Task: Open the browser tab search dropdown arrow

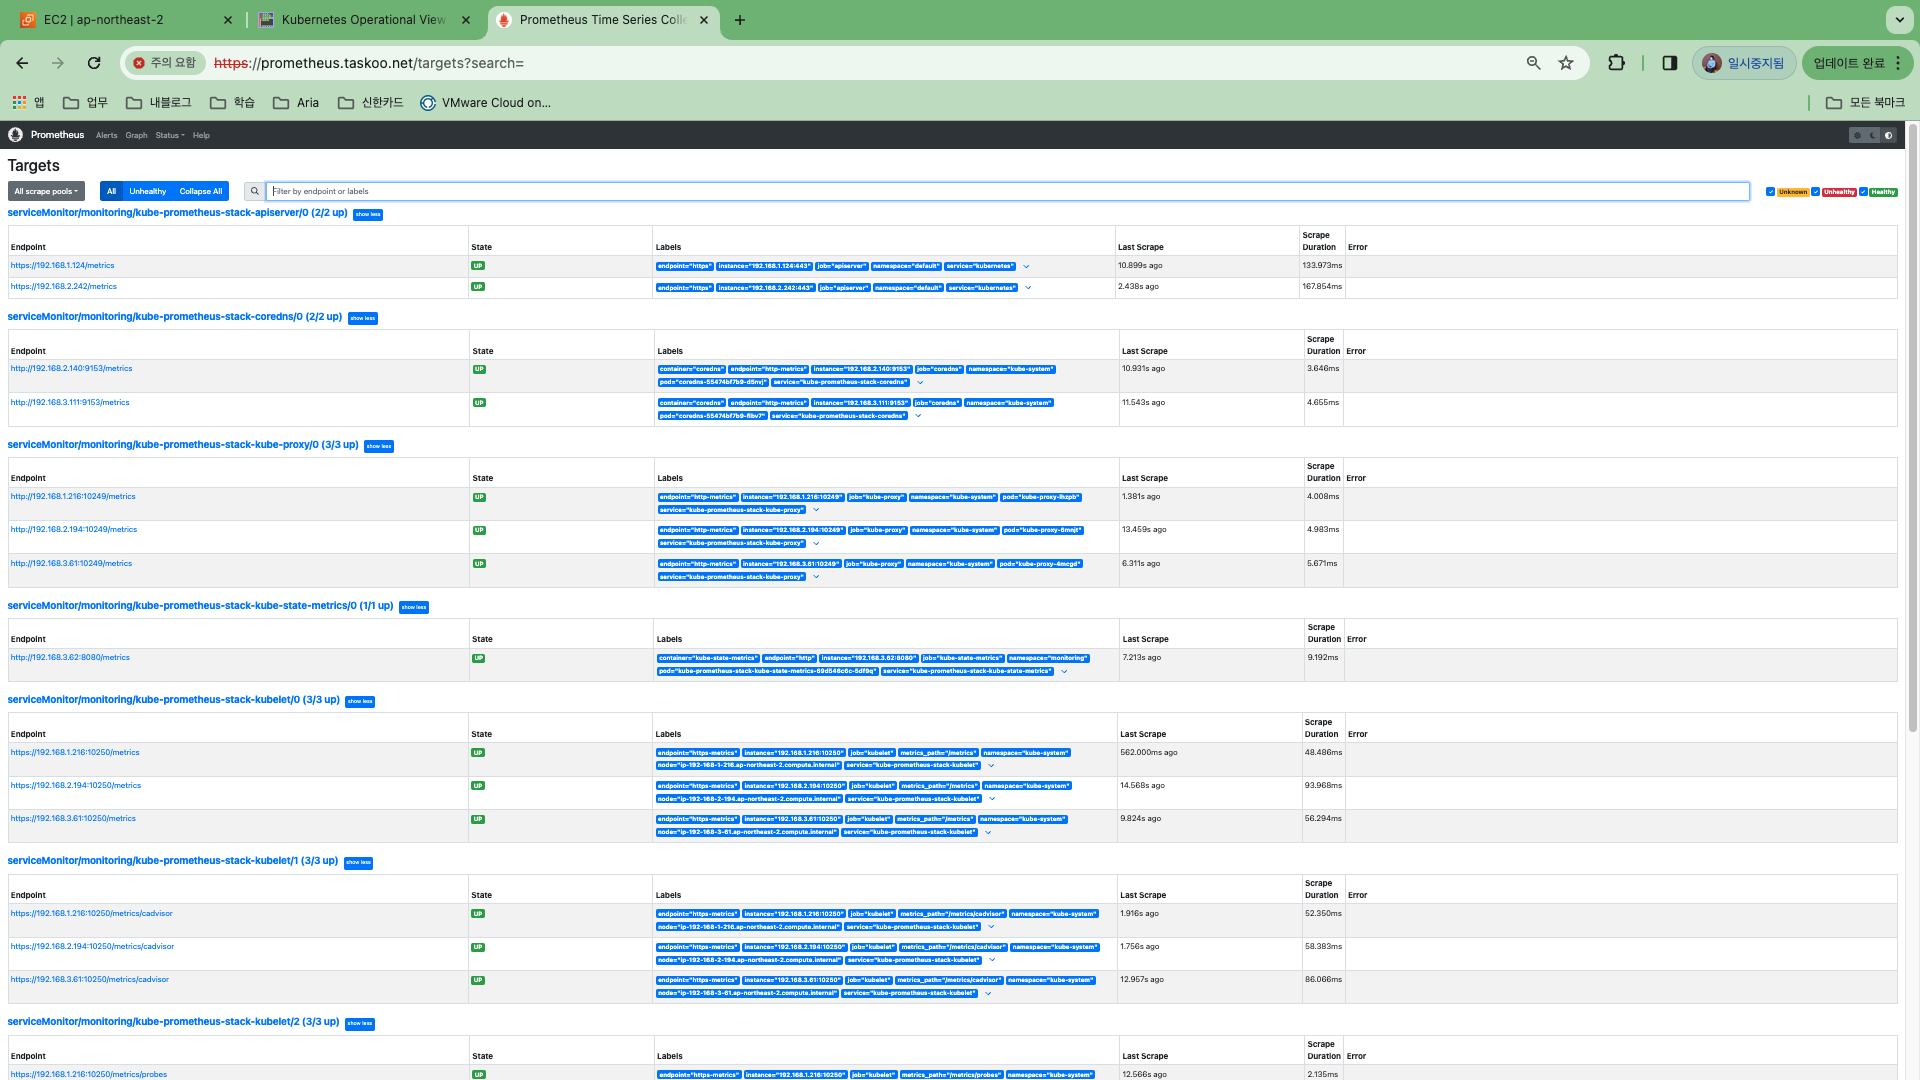Action: tap(1898, 20)
